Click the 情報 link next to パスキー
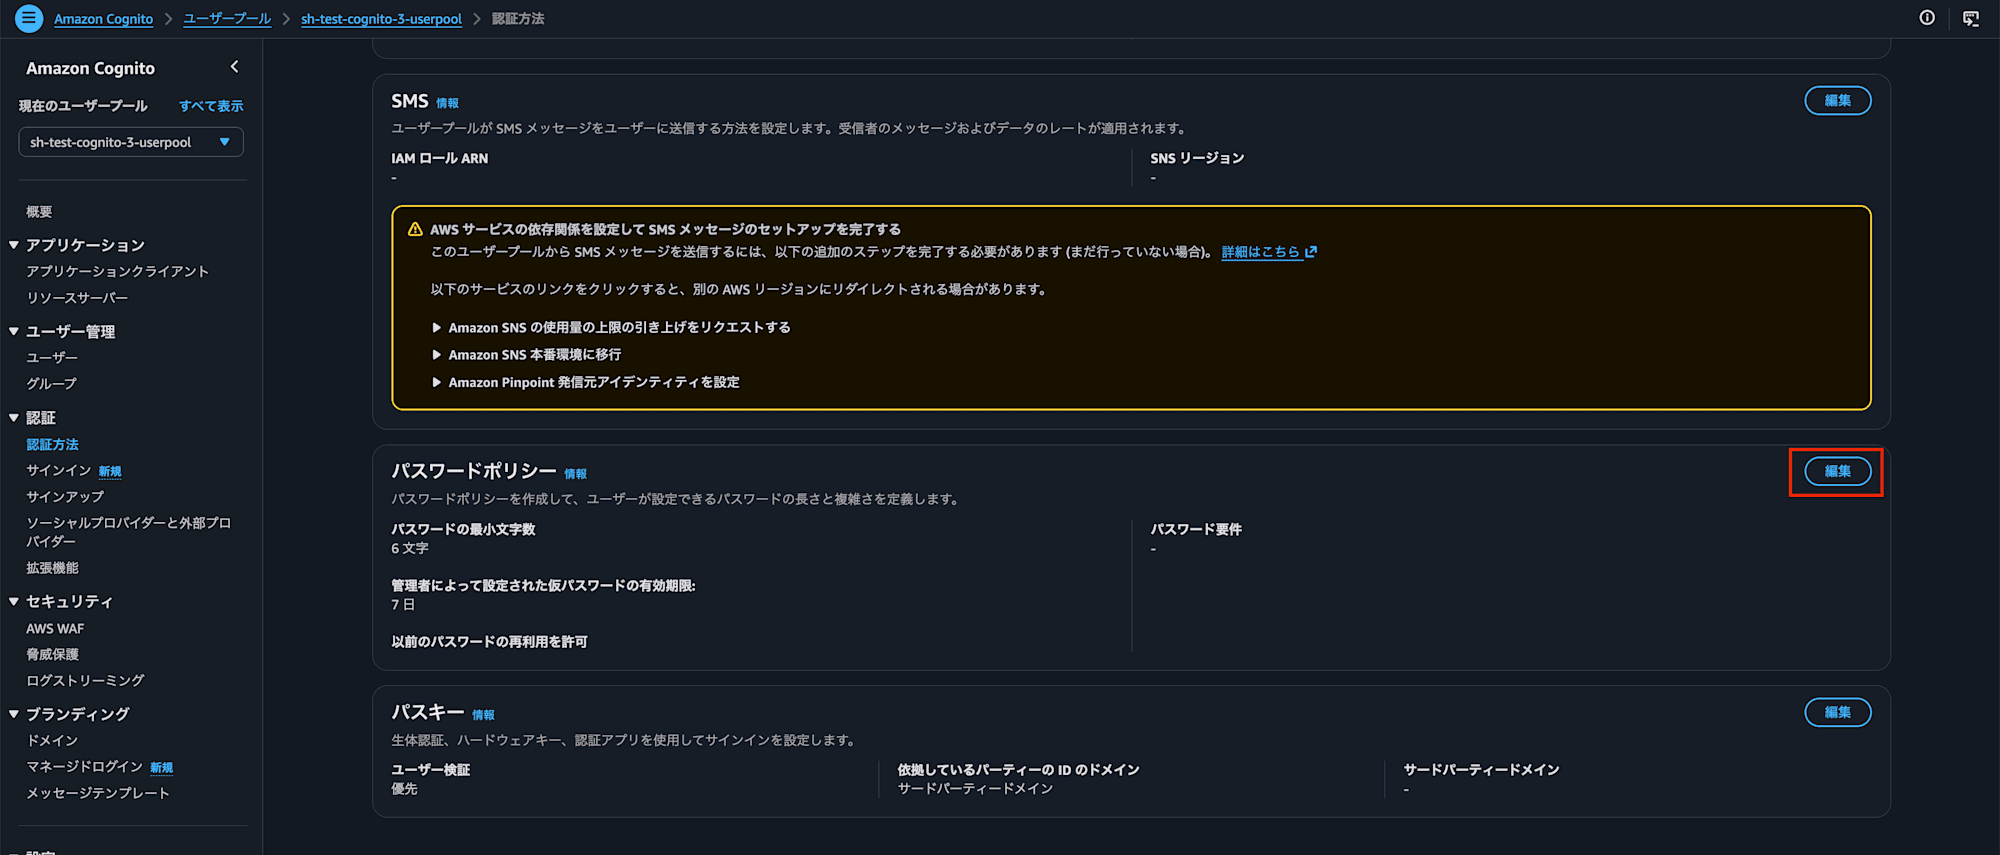The height and width of the screenshot is (855, 2000). click(483, 715)
